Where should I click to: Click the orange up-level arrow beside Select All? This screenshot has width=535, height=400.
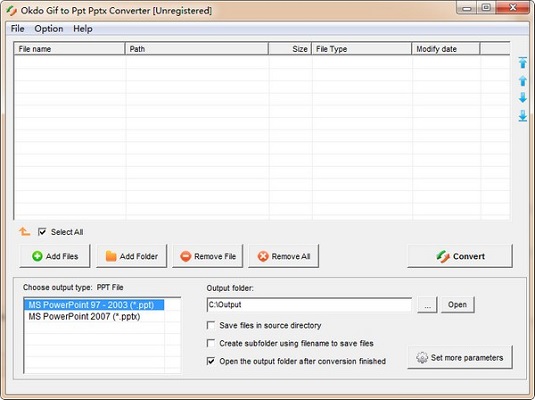25,232
